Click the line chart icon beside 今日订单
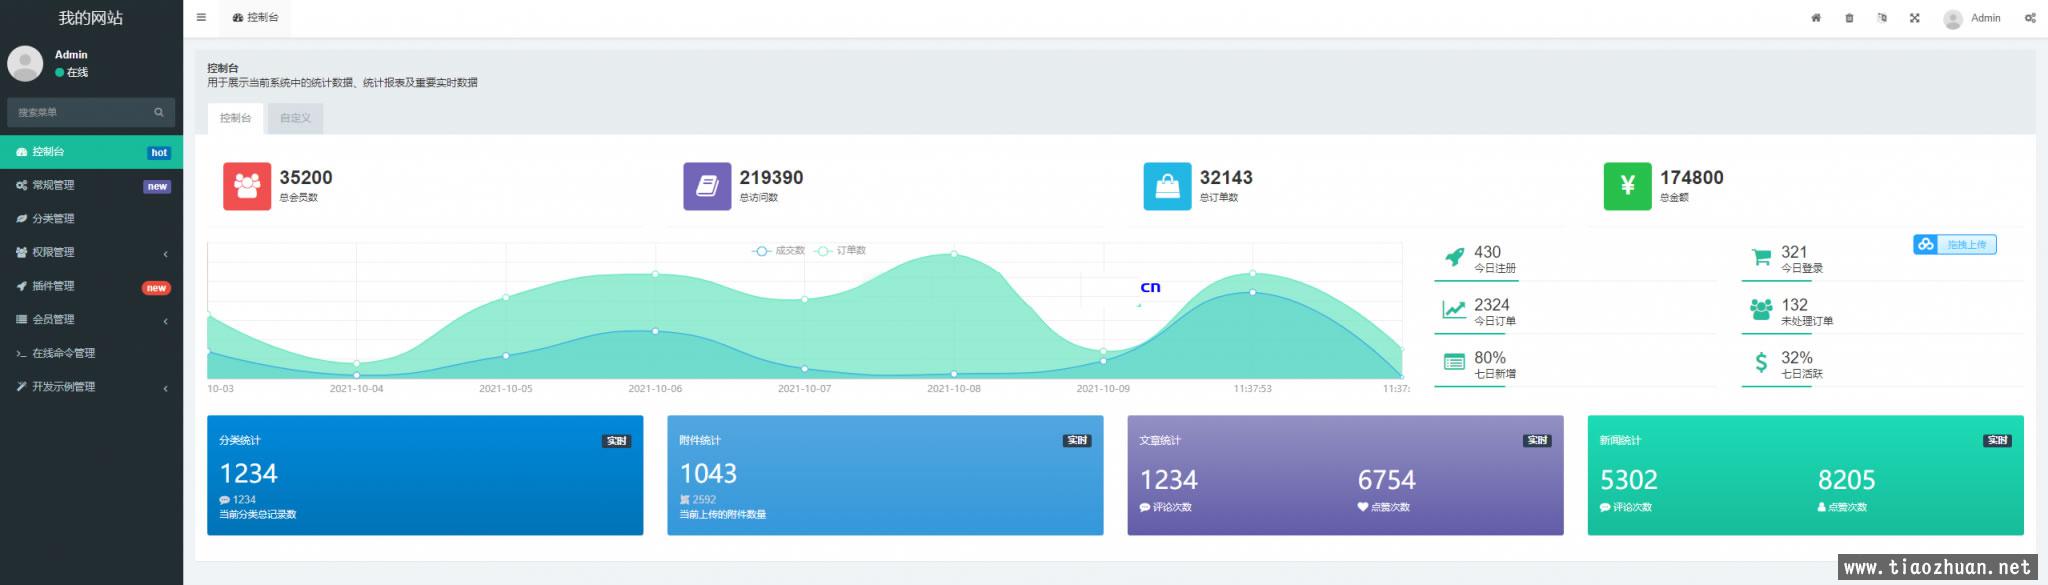The image size is (2048, 585). coord(1455,310)
